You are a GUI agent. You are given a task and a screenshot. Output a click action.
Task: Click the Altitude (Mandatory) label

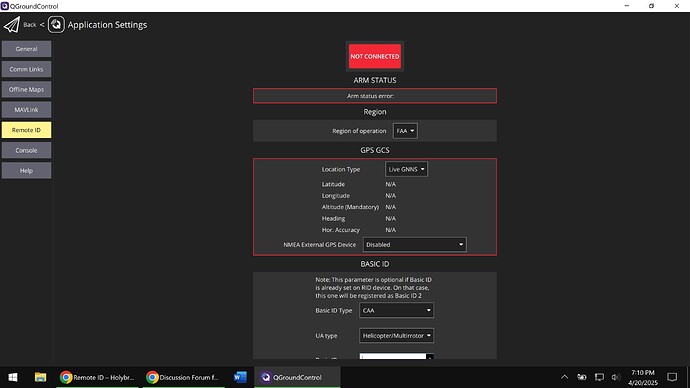click(x=350, y=207)
